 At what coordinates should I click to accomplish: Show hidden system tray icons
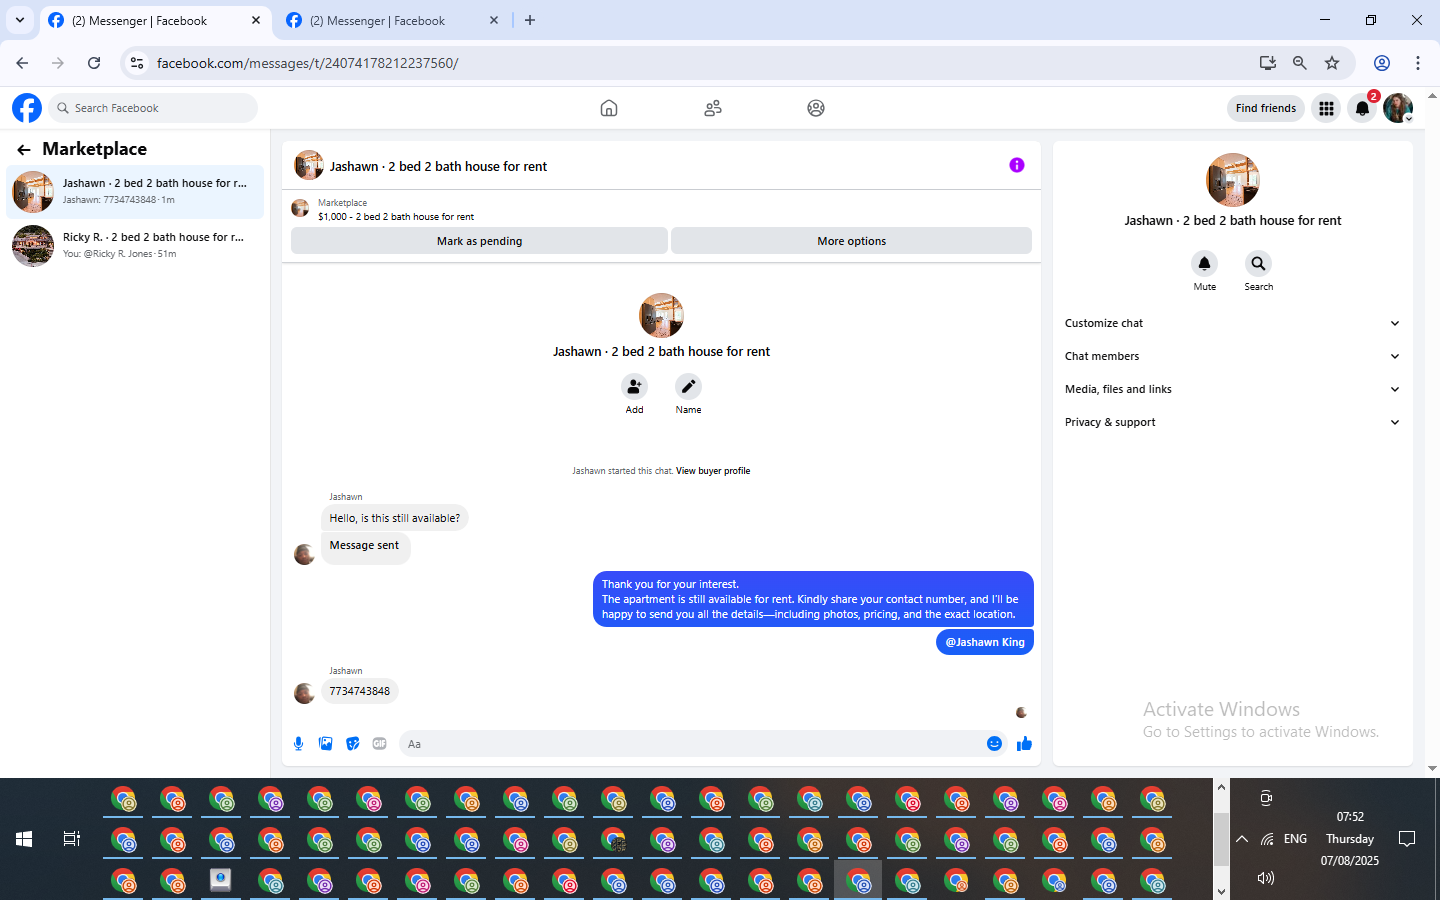[x=1242, y=839]
